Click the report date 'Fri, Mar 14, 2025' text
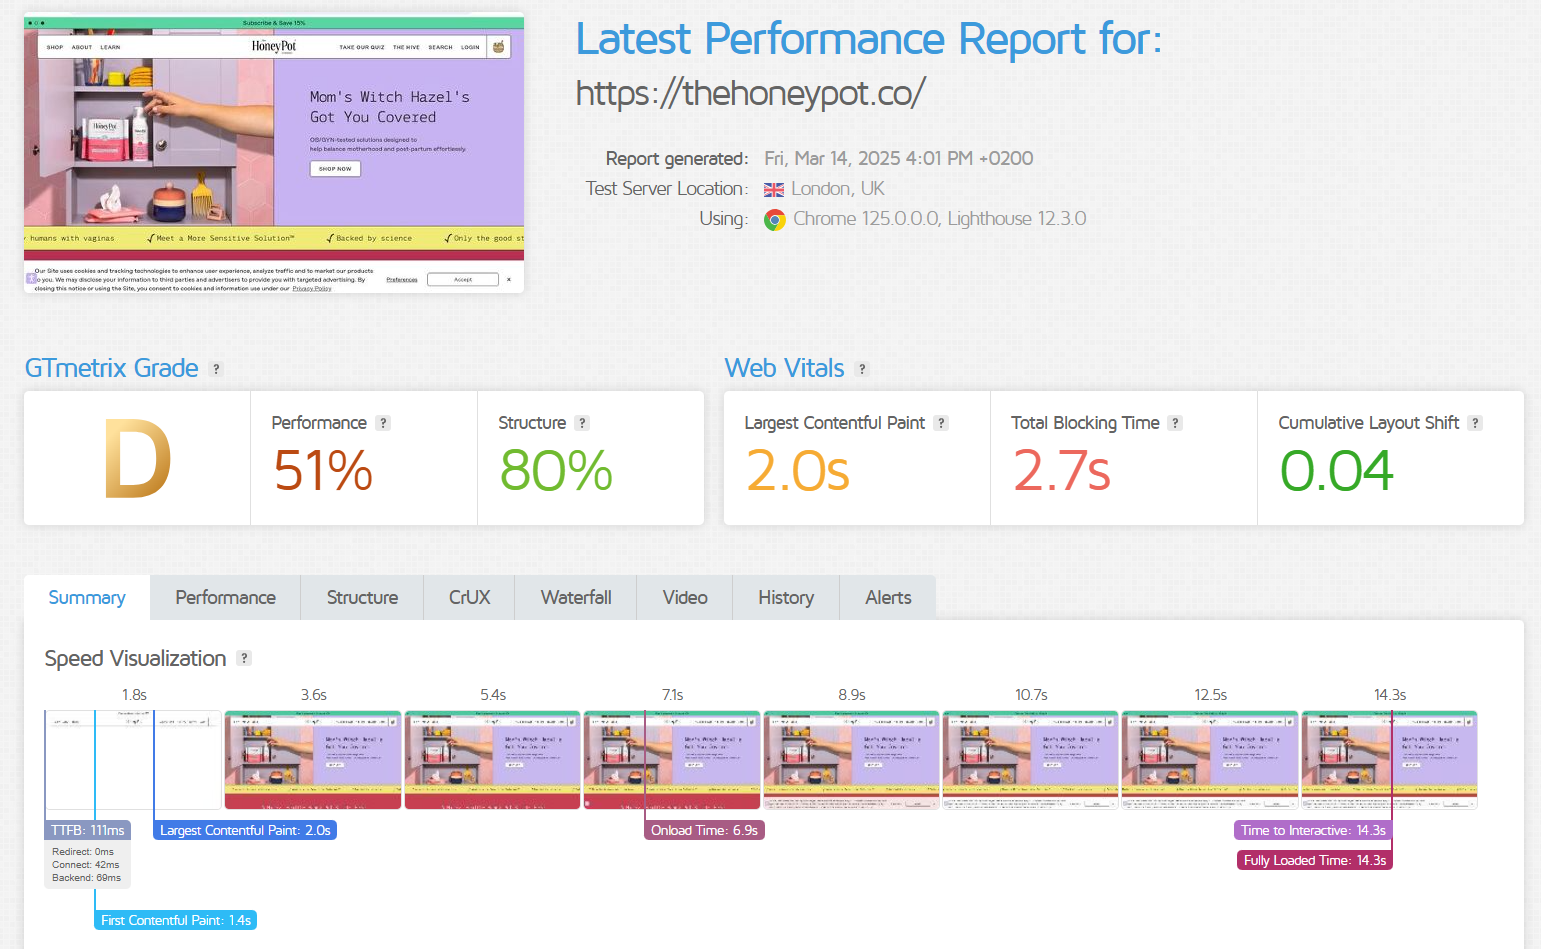1541x949 pixels. pos(833,158)
